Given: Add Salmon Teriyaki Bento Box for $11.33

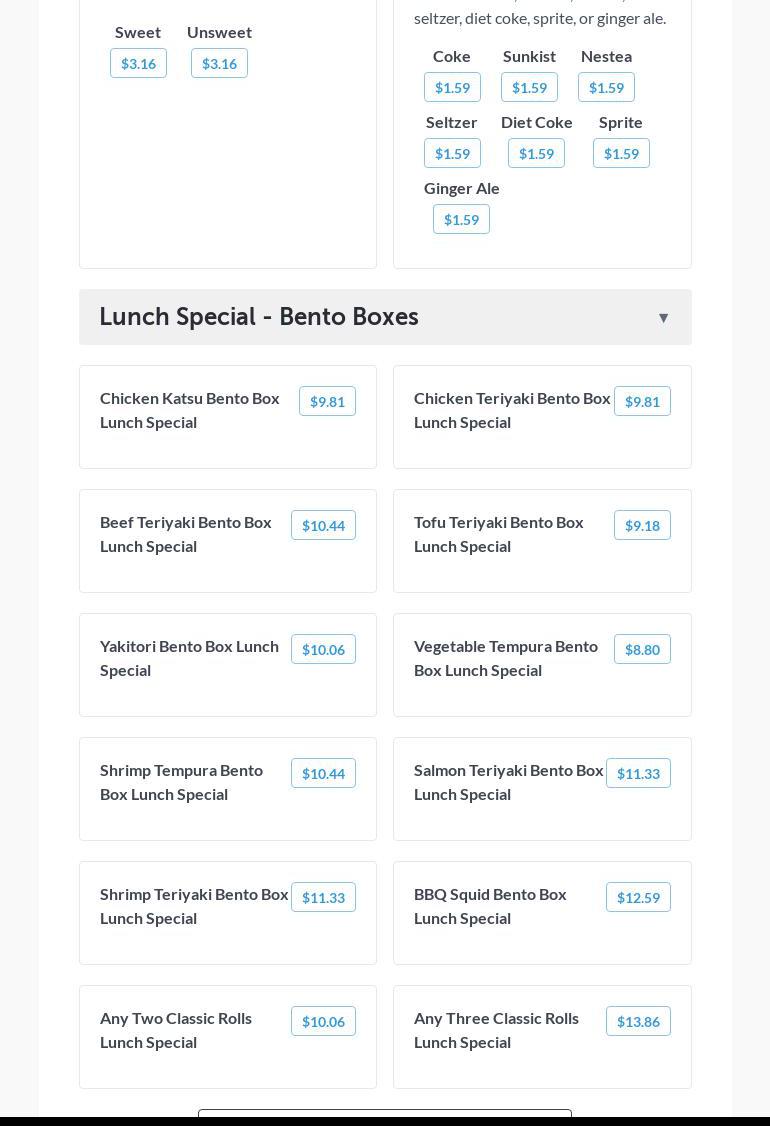Looking at the screenshot, I should (638, 773).
